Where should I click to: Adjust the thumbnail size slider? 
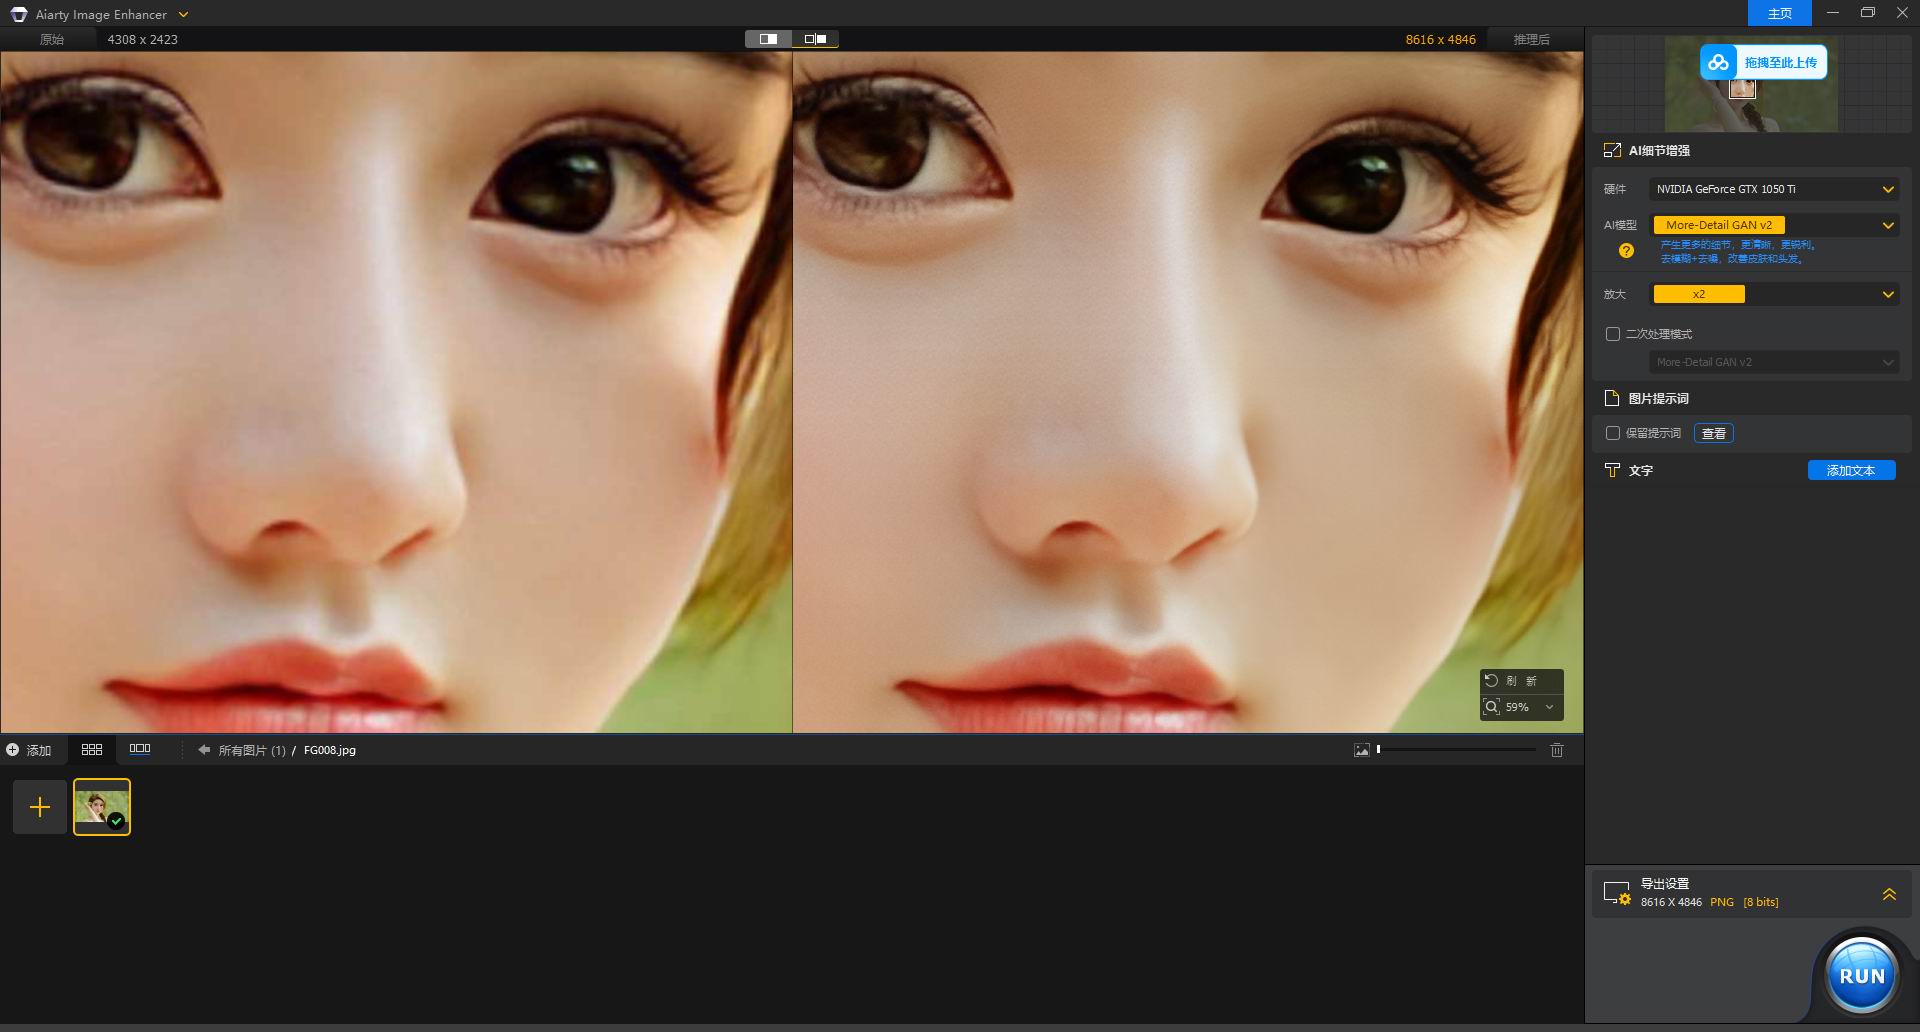coord(1456,749)
